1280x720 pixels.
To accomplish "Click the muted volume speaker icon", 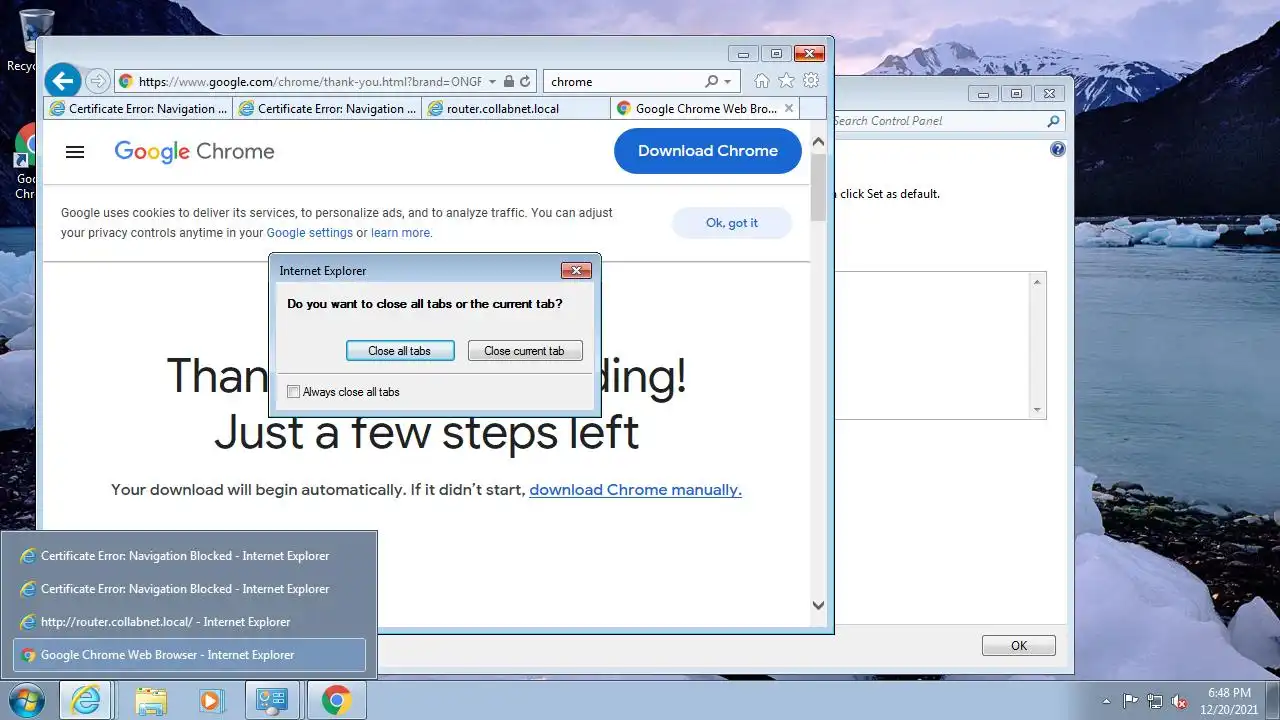I will (1180, 701).
